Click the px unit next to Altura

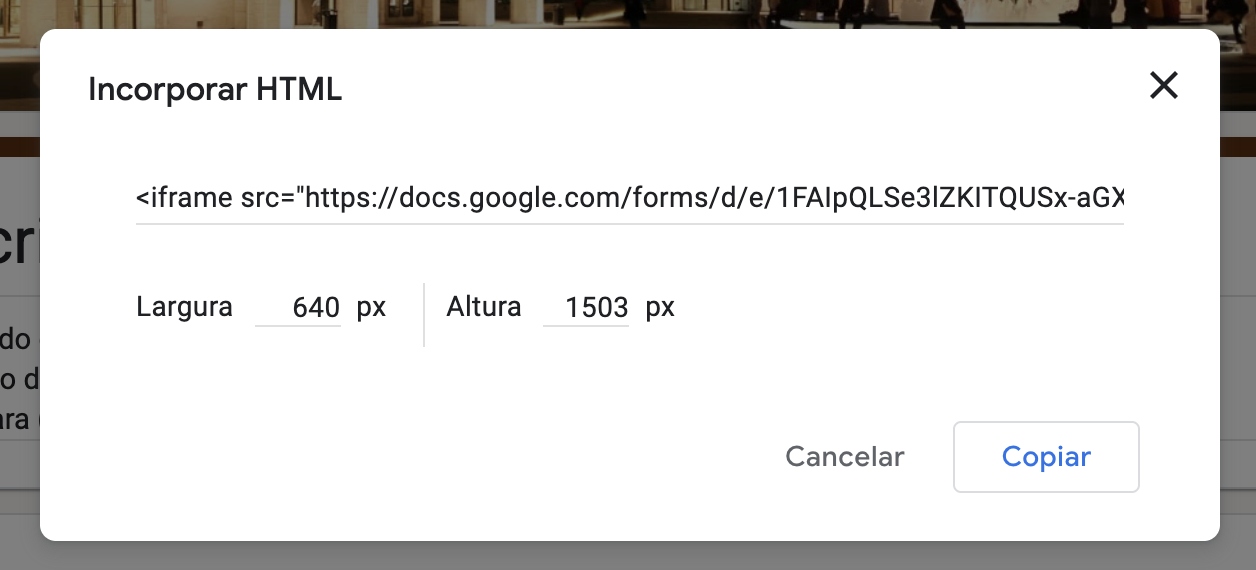coord(660,307)
